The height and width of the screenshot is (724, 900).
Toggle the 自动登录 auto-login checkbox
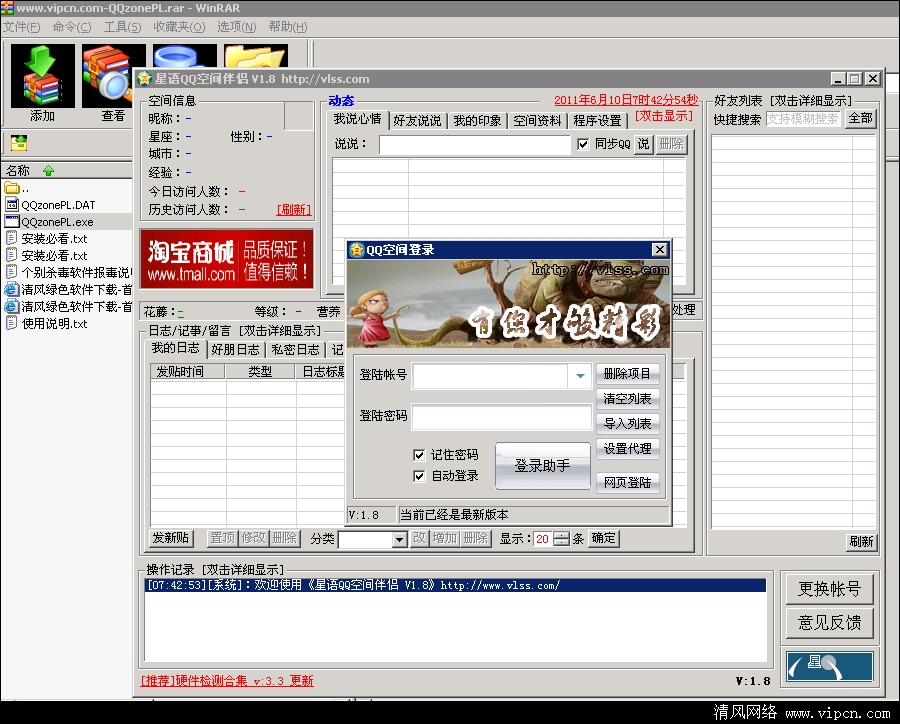(420, 476)
